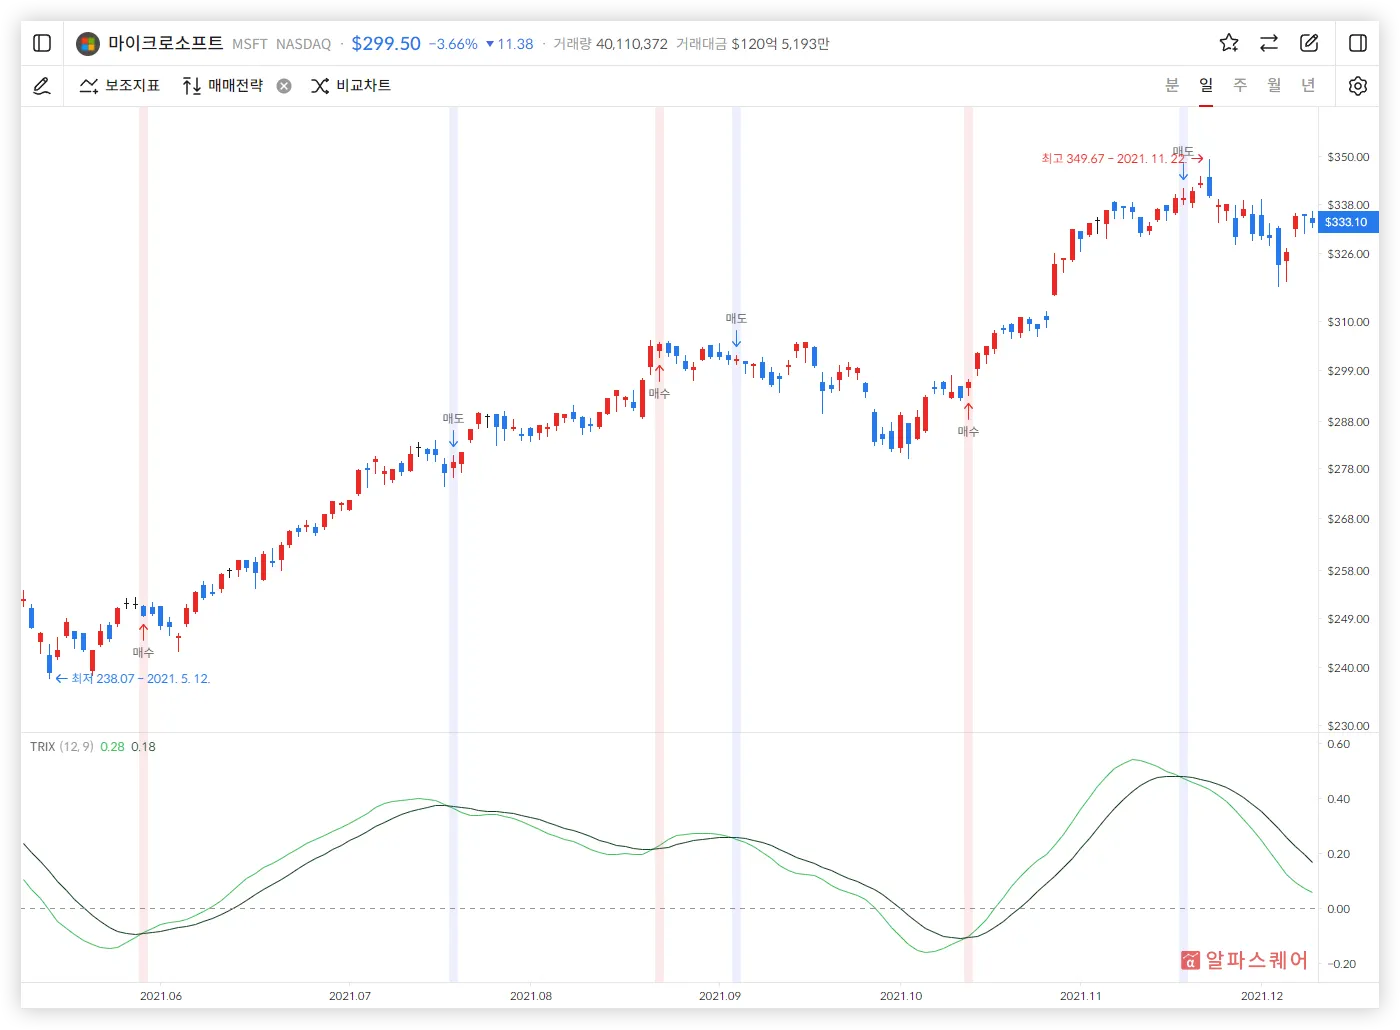Click the 2021.08 date axis label
This screenshot has height=1030, width=1400.
pyautogui.click(x=531, y=996)
